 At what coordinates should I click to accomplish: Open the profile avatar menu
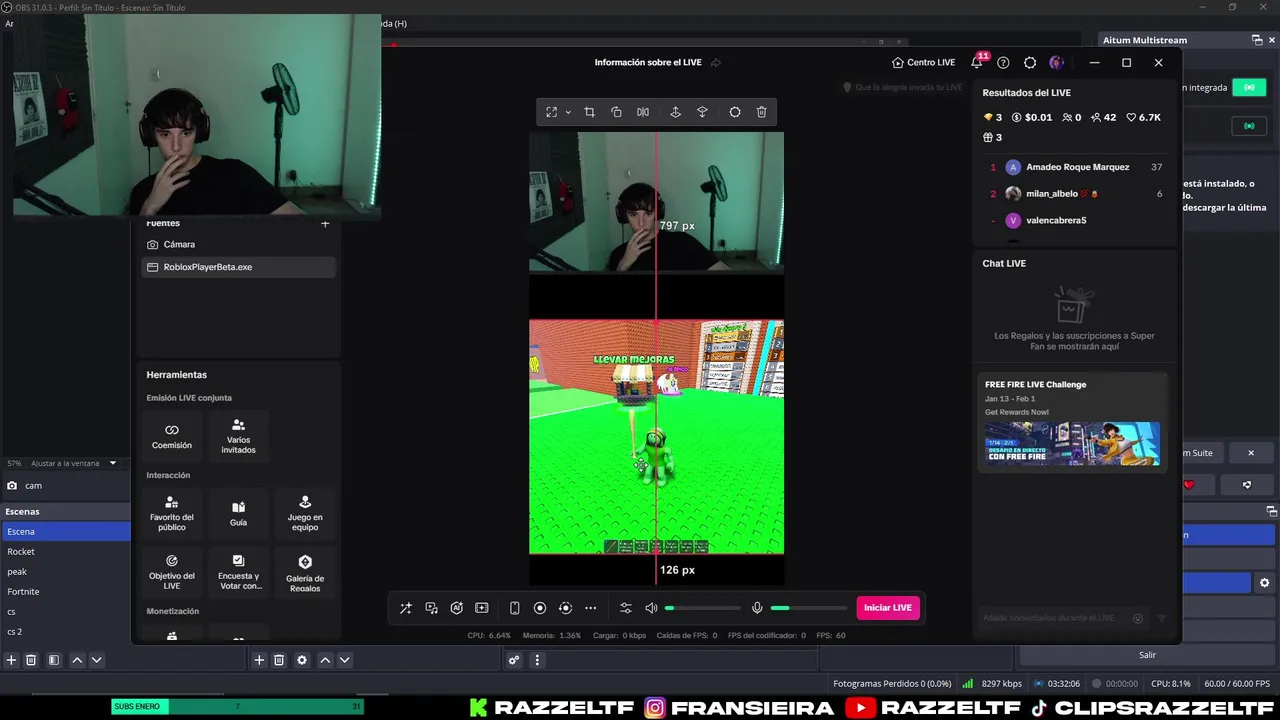1056,62
